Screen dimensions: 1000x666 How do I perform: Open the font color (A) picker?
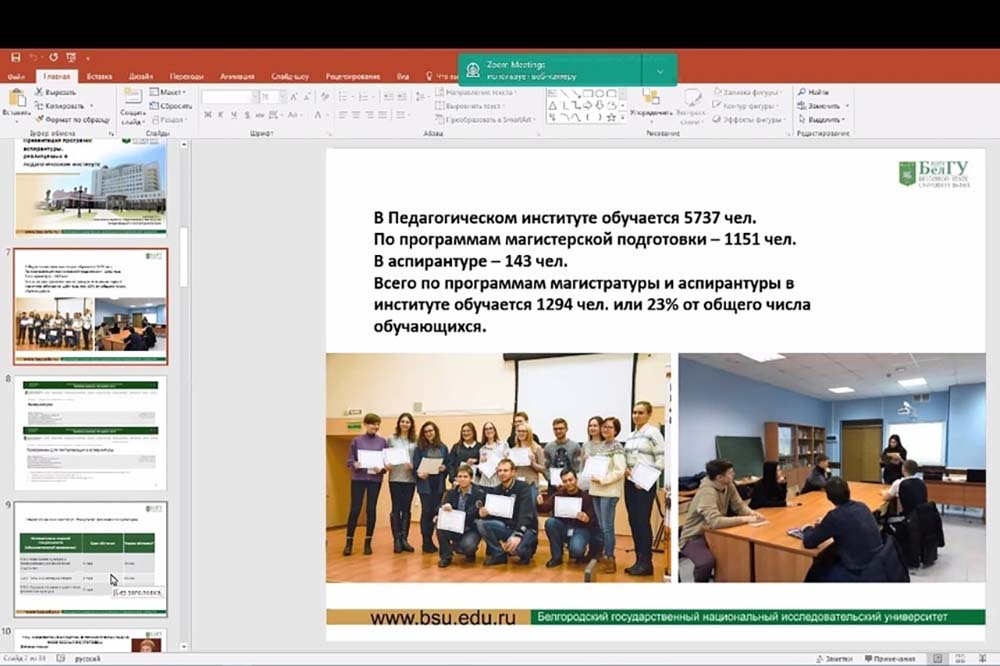316,115
